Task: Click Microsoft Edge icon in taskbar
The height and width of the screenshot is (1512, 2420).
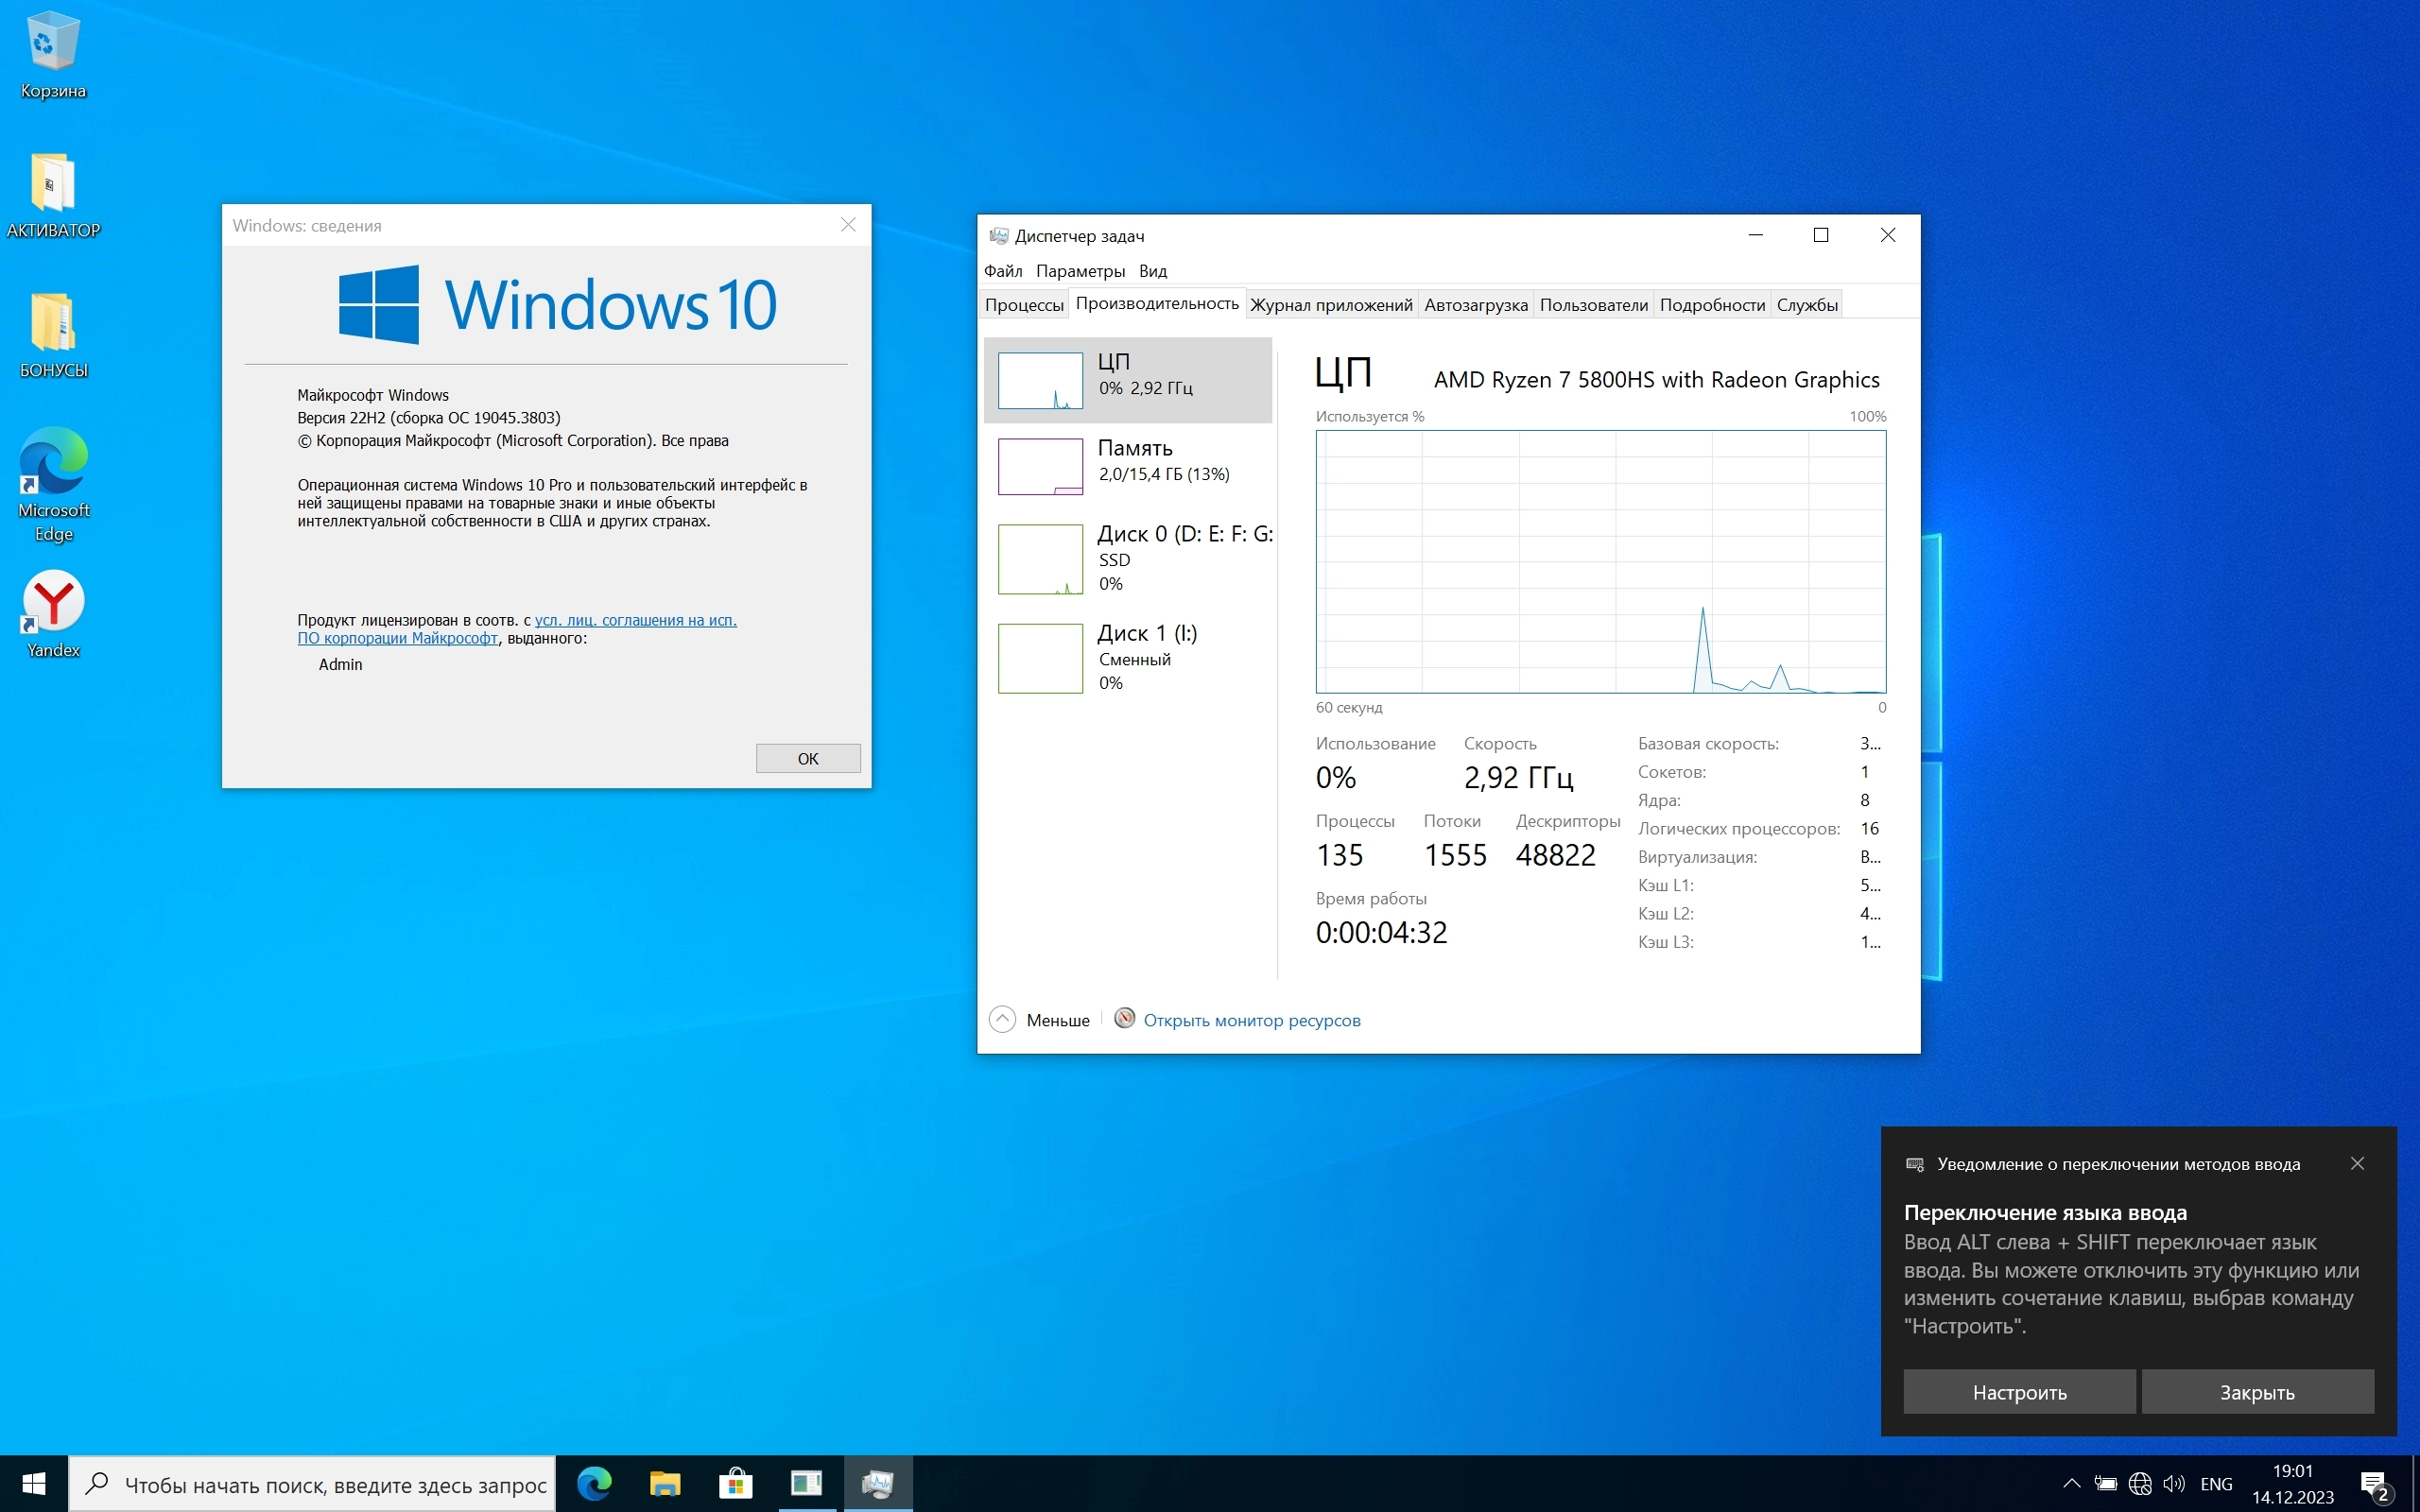Action: click(594, 1483)
